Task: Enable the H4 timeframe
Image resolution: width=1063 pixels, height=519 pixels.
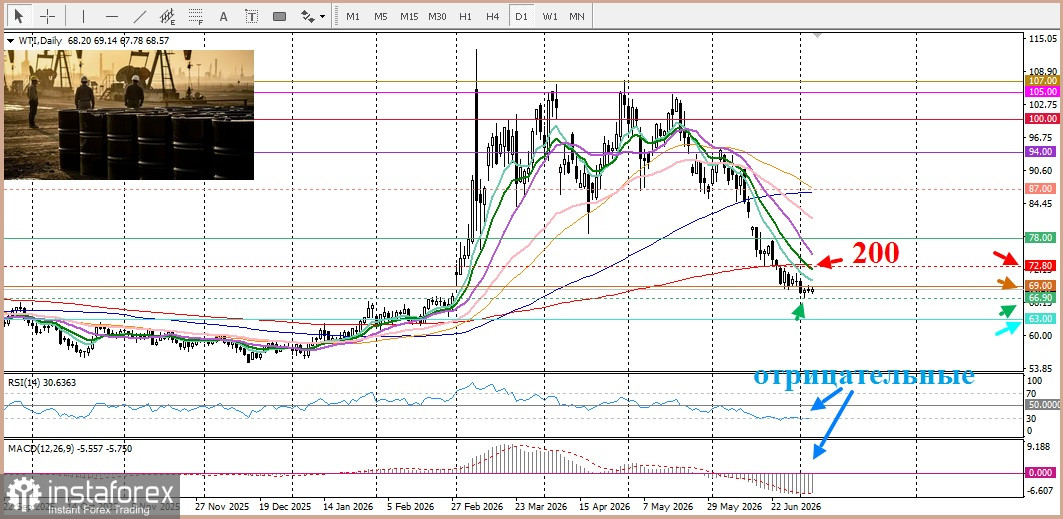Action: point(493,16)
